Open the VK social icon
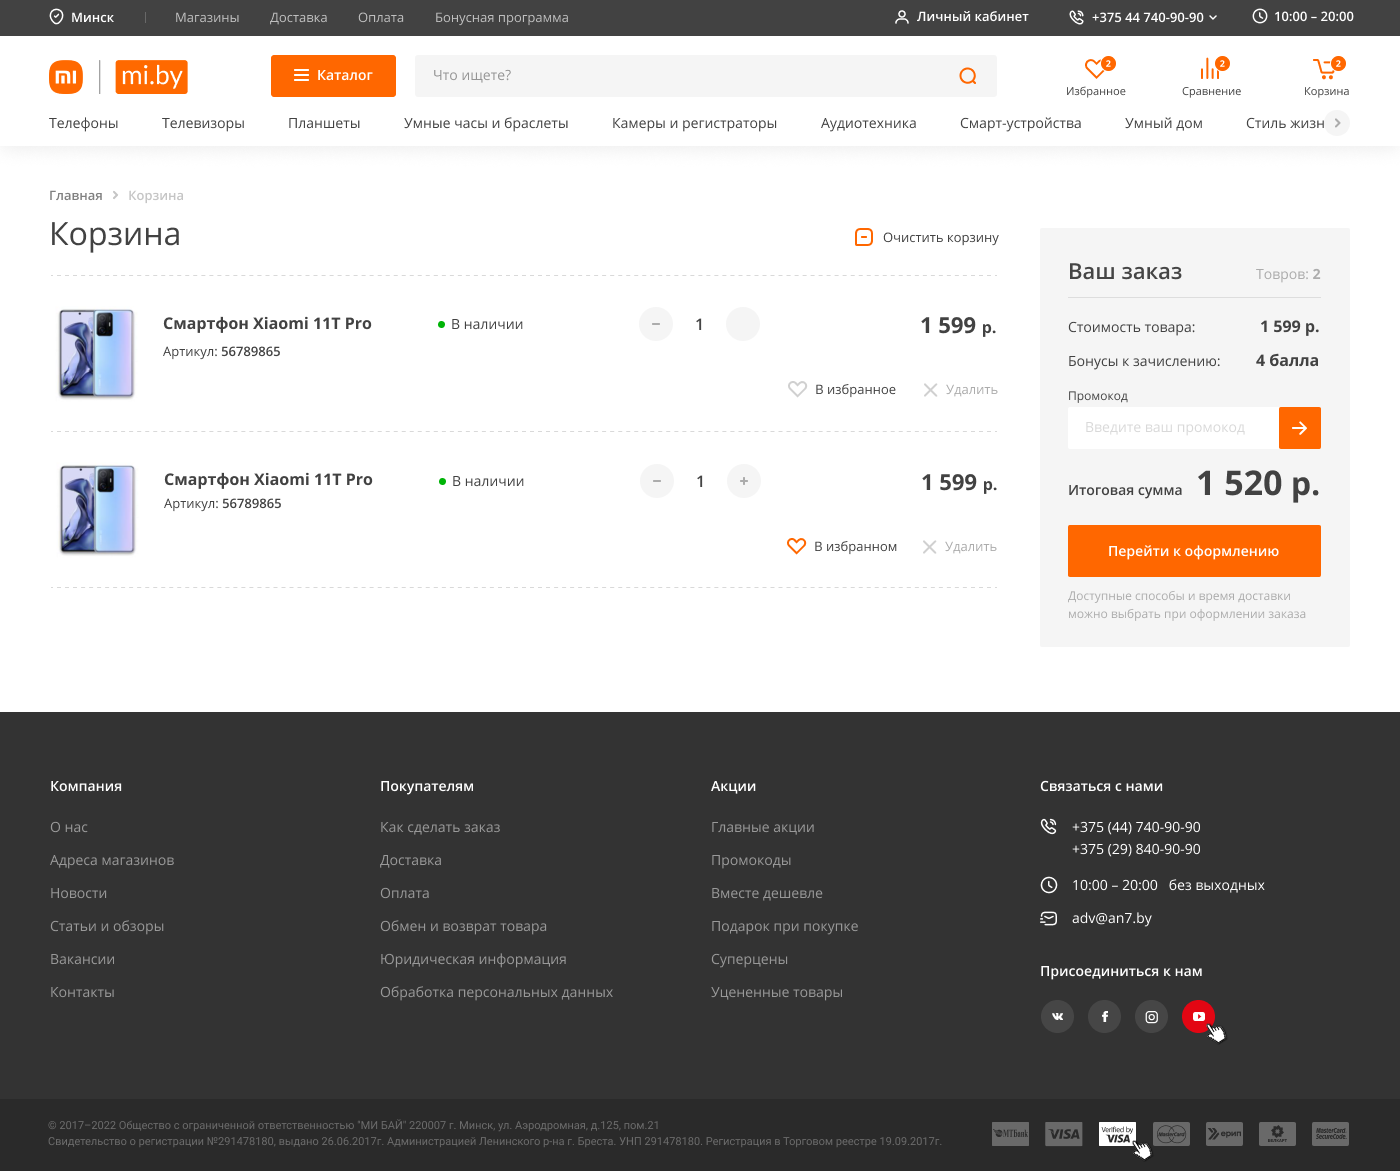1400x1171 pixels. coord(1057,1016)
